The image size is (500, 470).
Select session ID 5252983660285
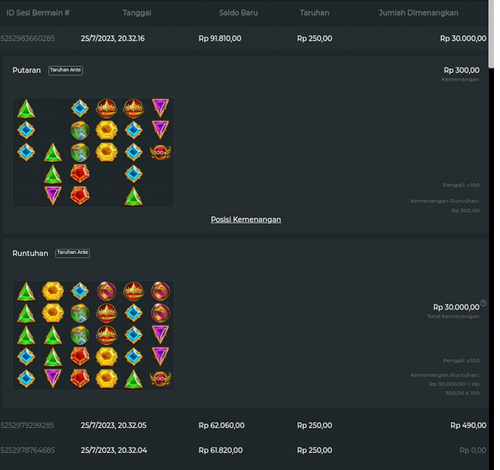pyautogui.click(x=28, y=38)
